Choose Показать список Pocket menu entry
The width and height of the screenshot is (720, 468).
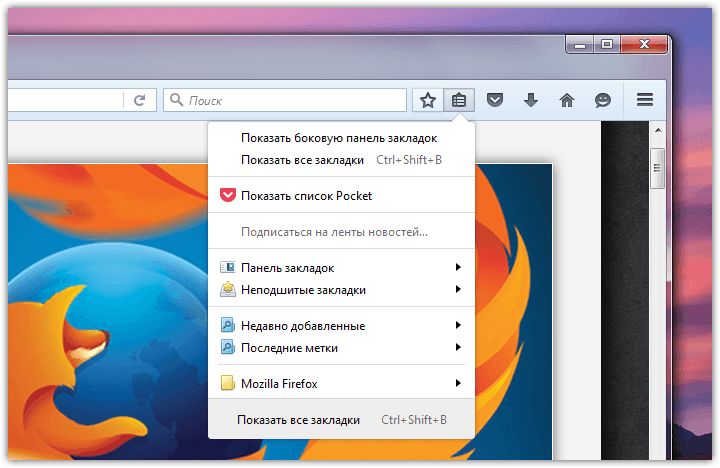coord(306,196)
